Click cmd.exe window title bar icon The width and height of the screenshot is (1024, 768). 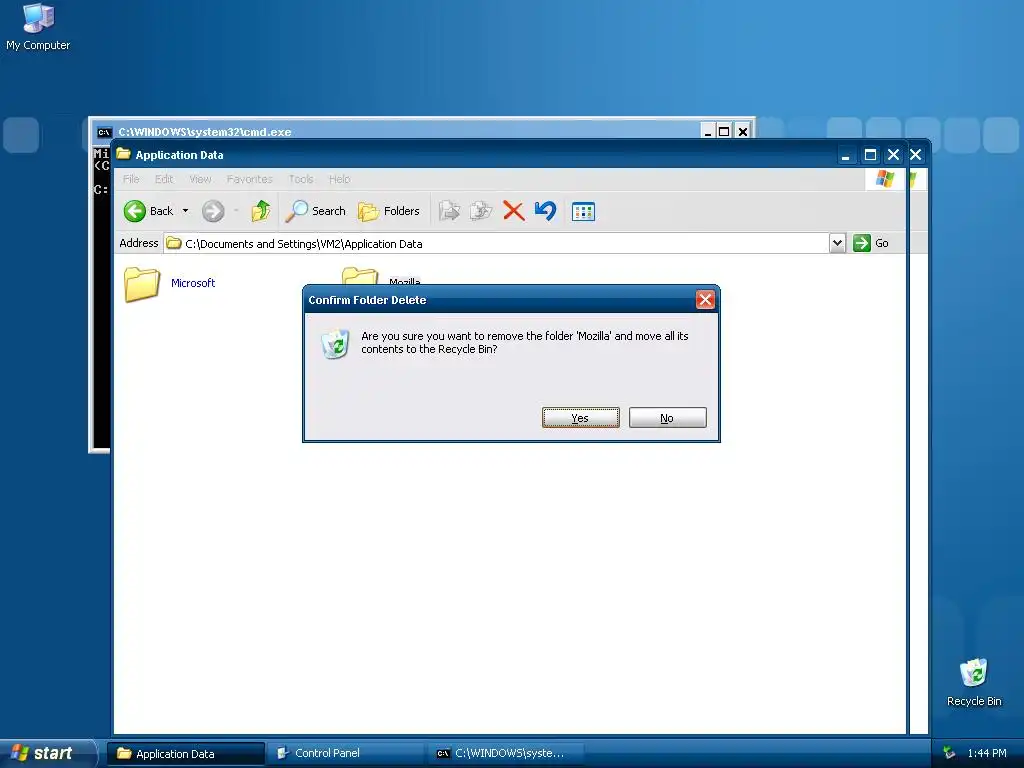coord(104,132)
